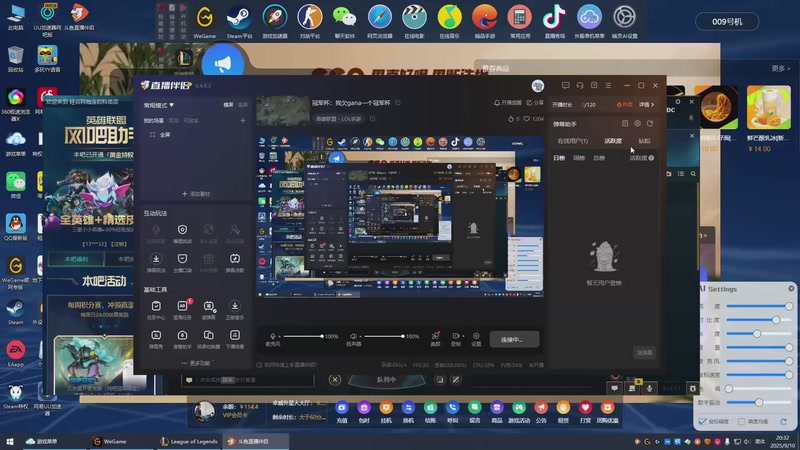Click the 充值 recharge icon in bottom bar

click(342, 407)
